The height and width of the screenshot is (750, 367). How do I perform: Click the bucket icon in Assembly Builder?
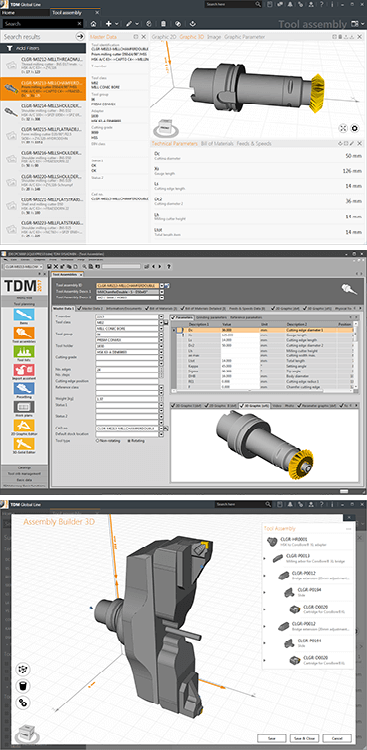(x=23, y=686)
